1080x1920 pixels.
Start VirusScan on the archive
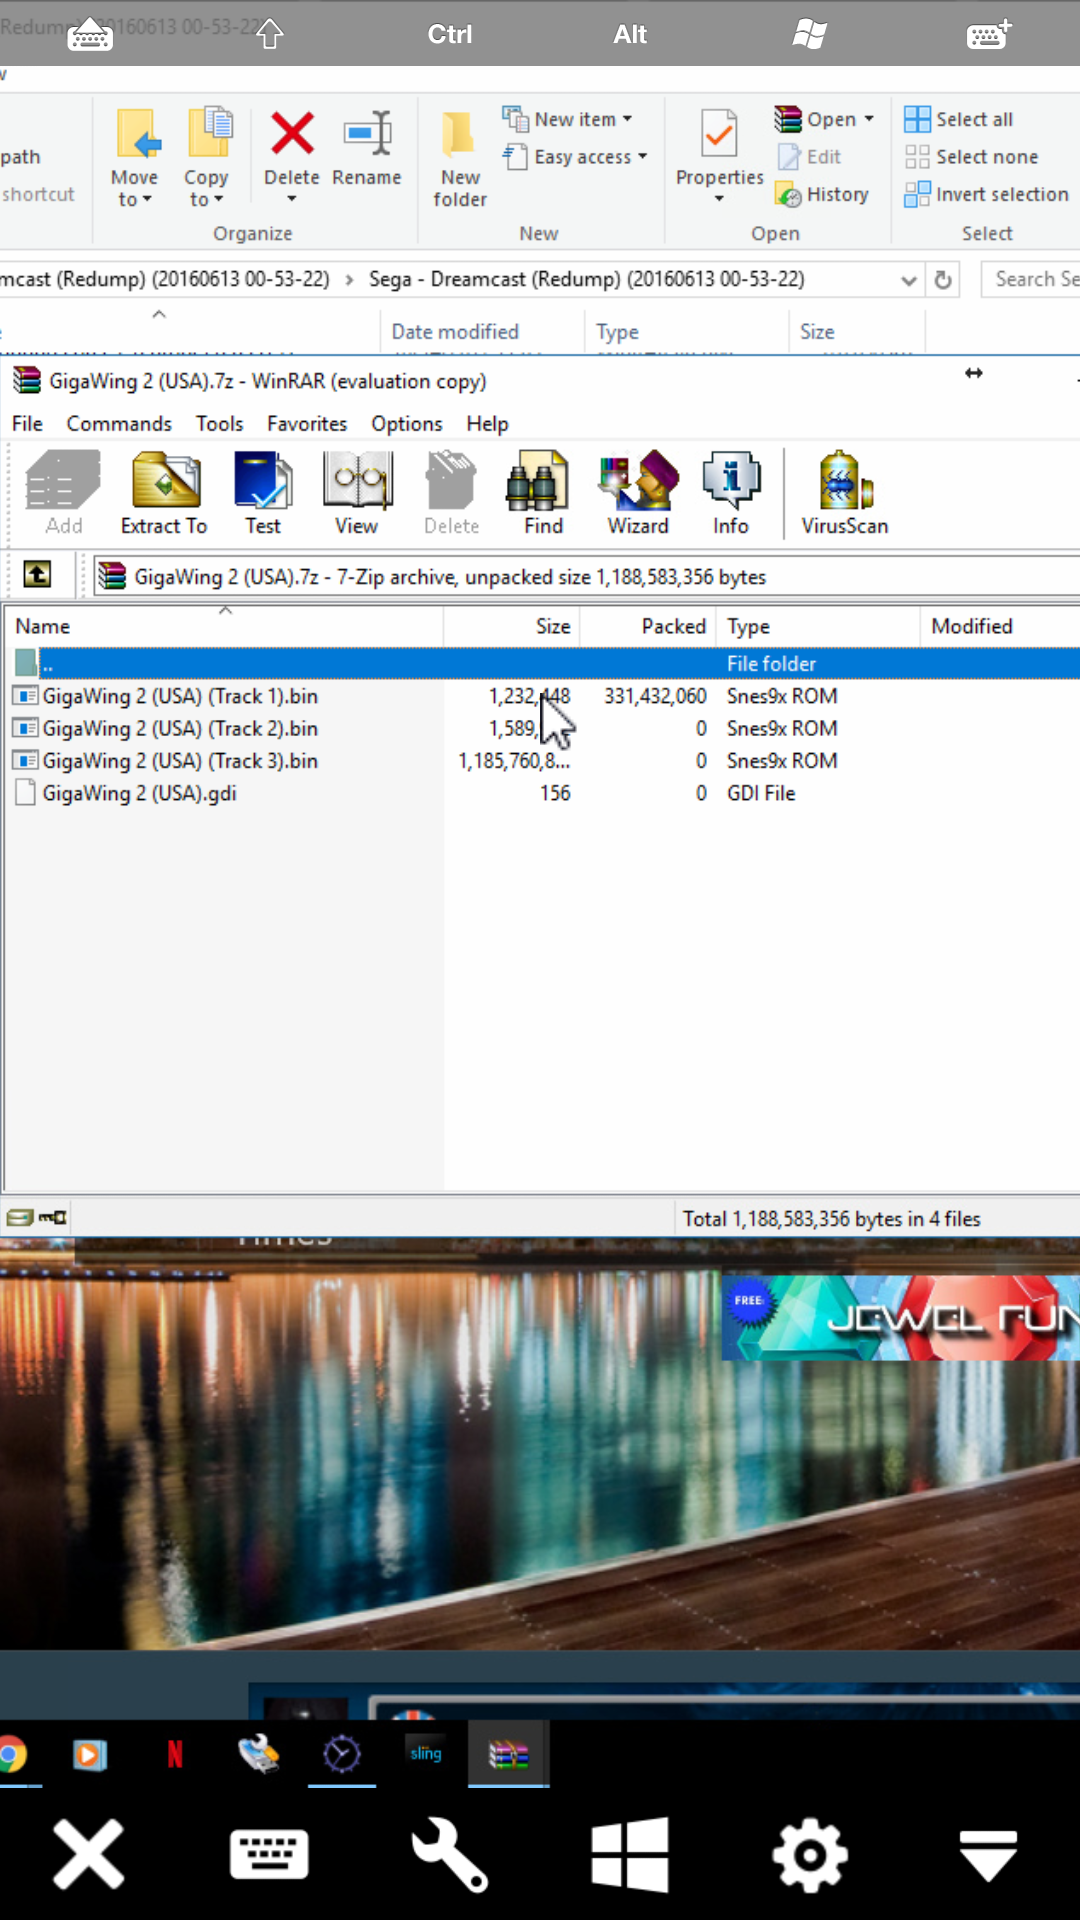coord(844,493)
